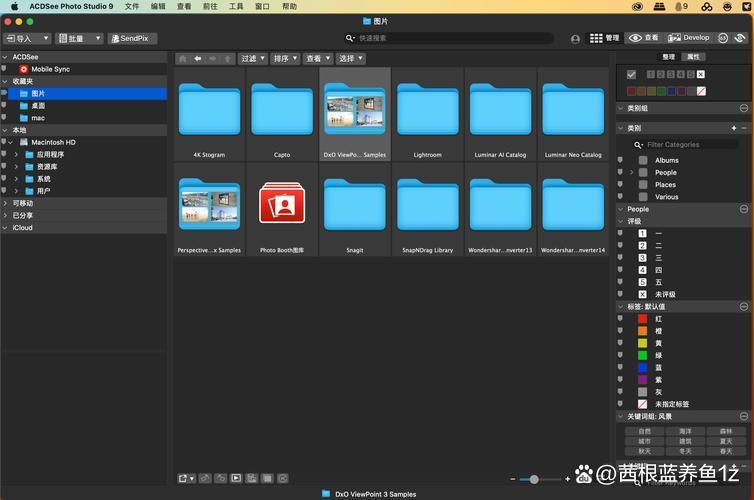Viewport: 754px width, 500px height.
Task: Switch to the 查看 (View) mode
Action: 643,38
